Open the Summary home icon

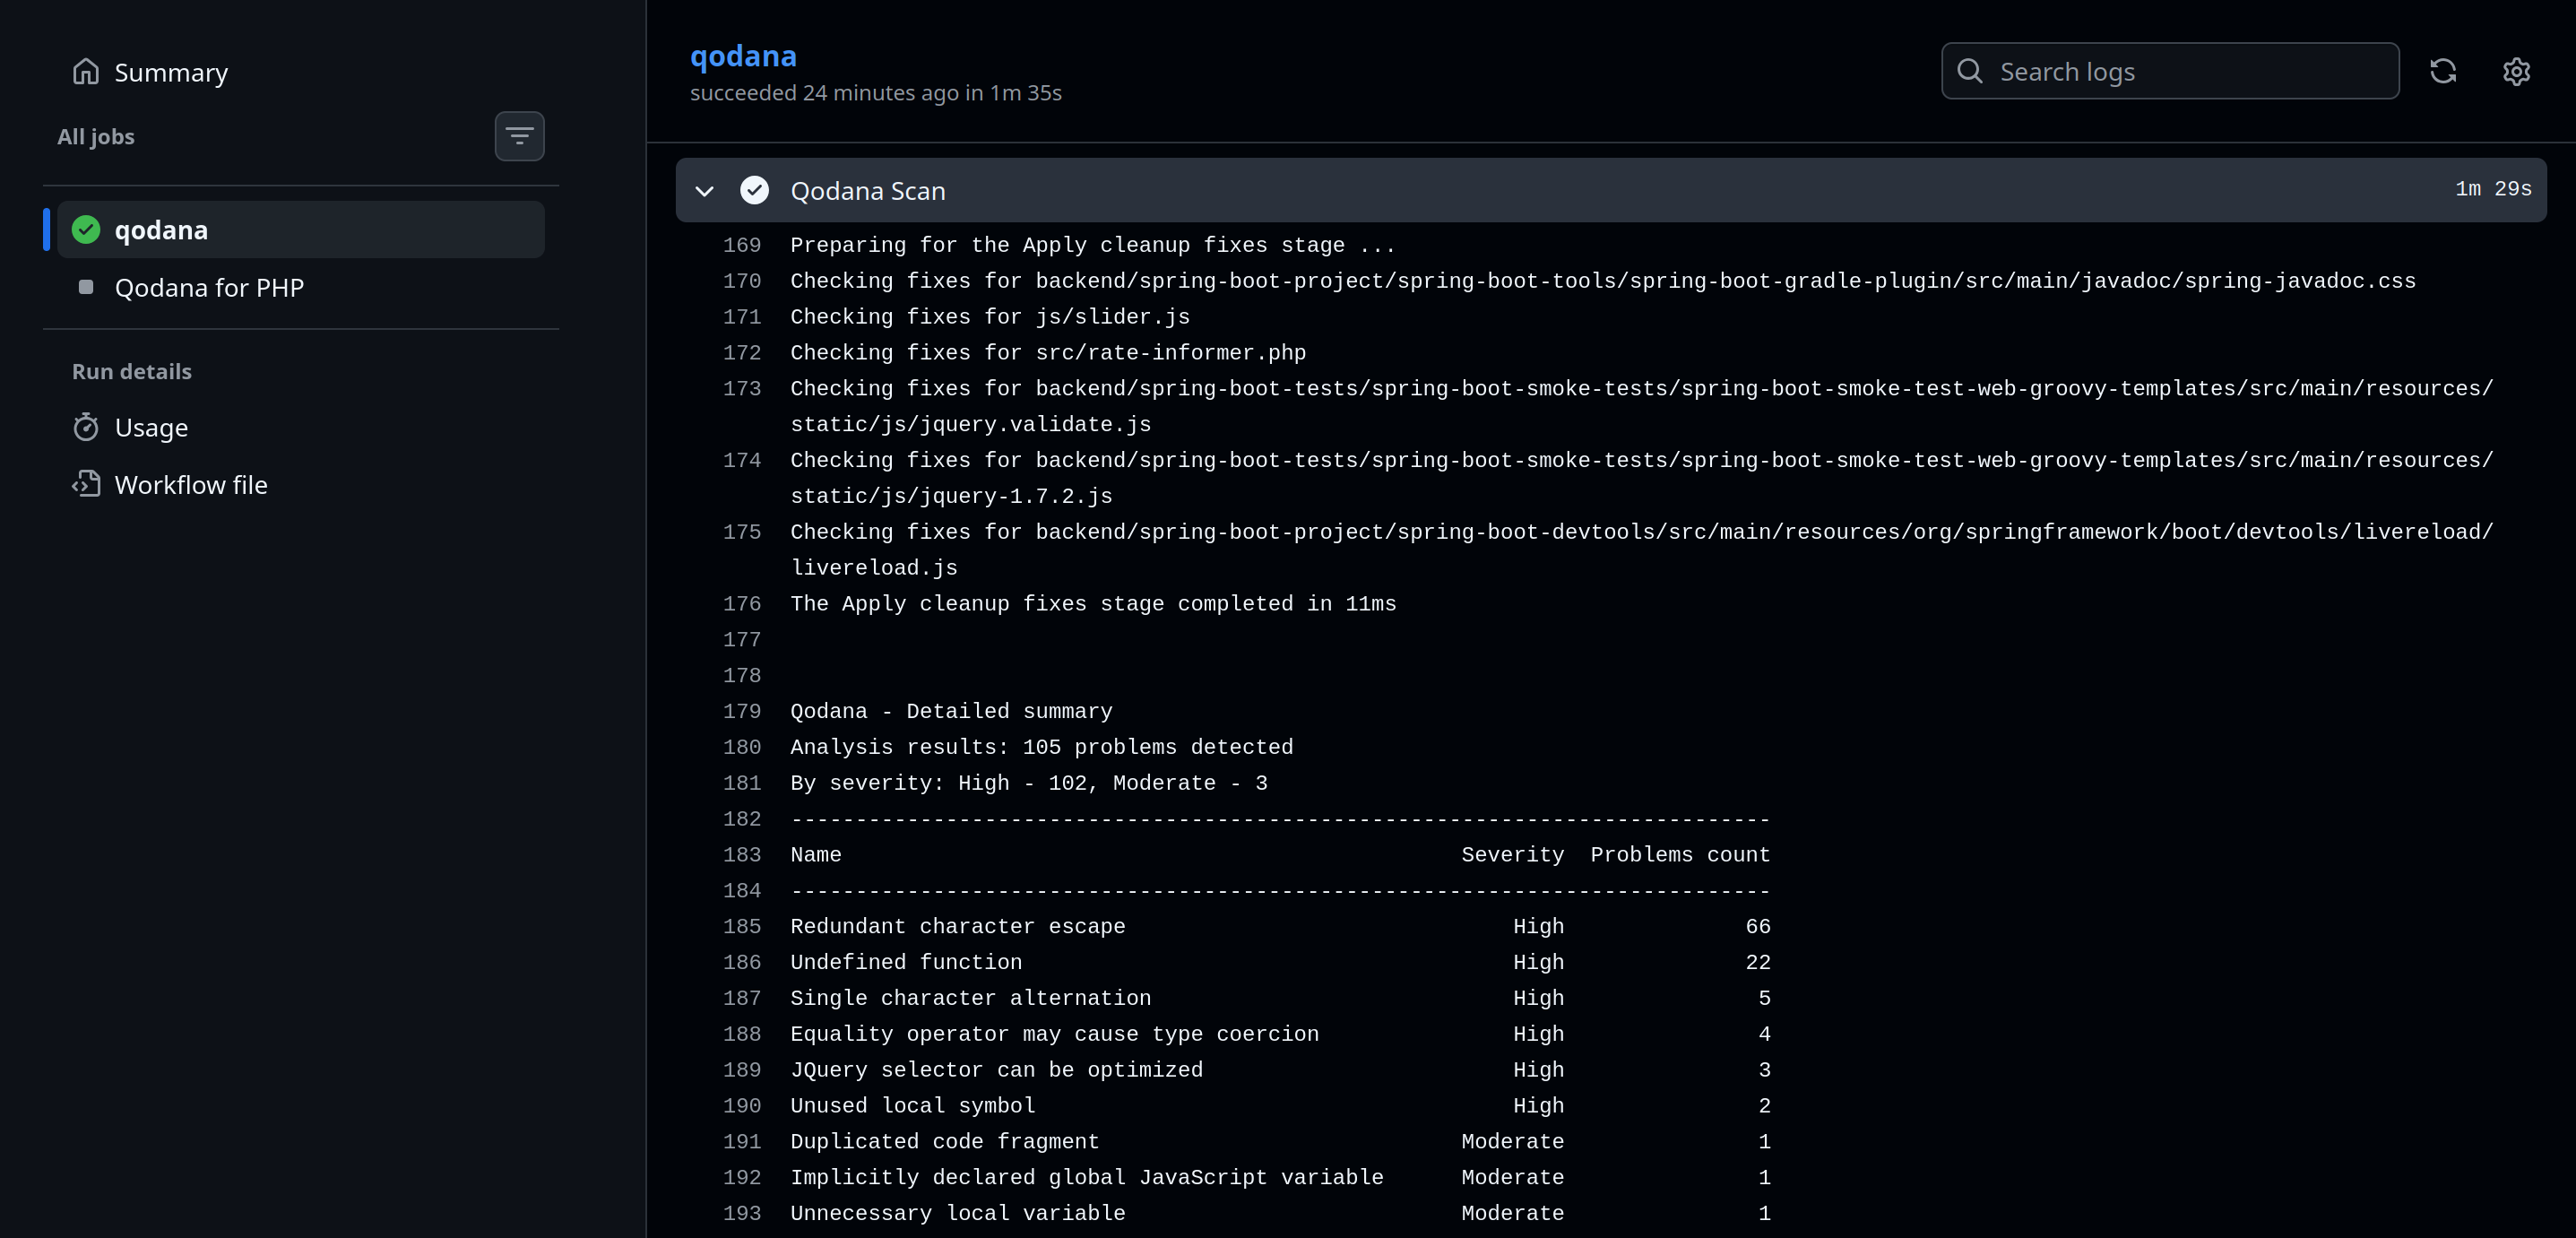pos(86,72)
